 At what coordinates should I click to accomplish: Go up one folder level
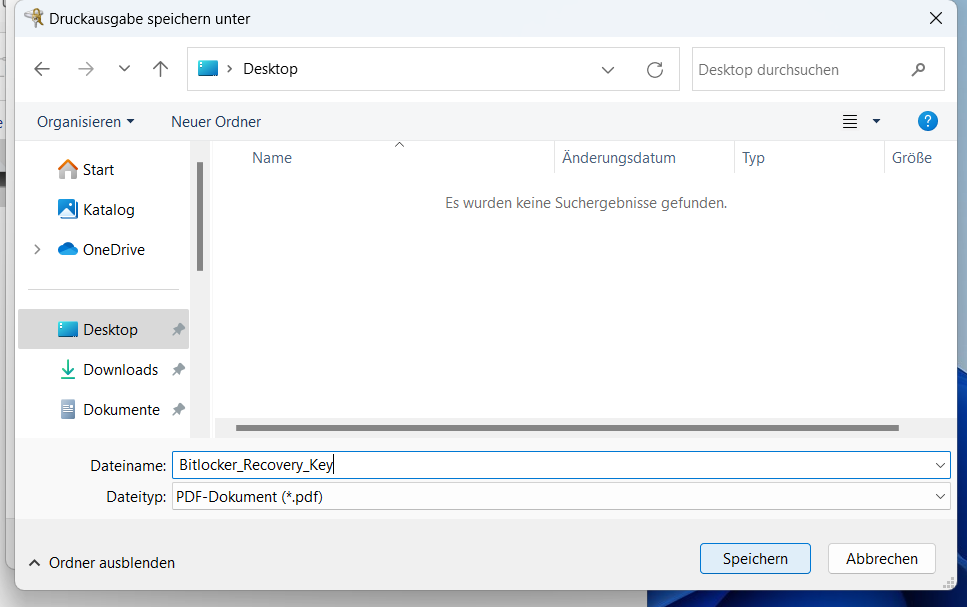[x=160, y=69]
